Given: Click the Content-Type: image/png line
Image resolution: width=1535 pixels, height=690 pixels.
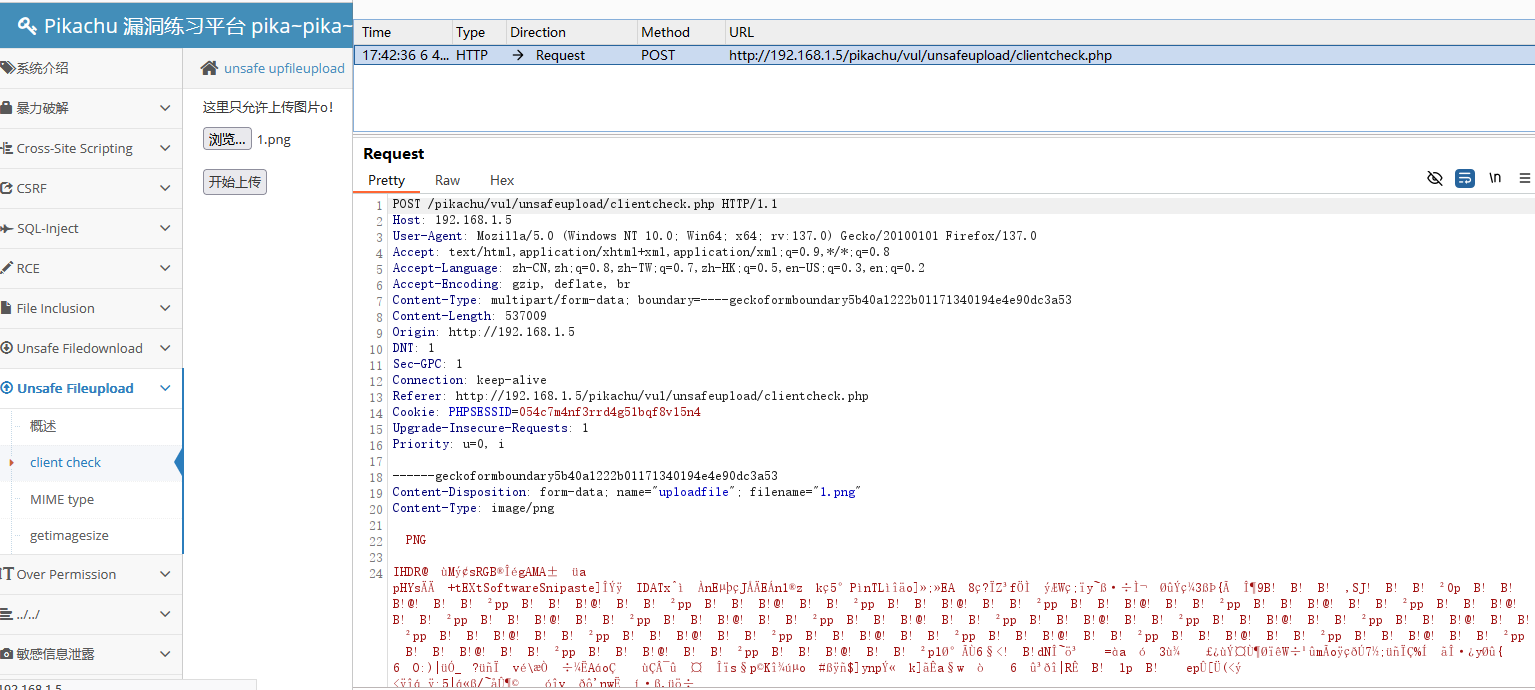Looking at the screenshot, I should (x=473, y=508).
